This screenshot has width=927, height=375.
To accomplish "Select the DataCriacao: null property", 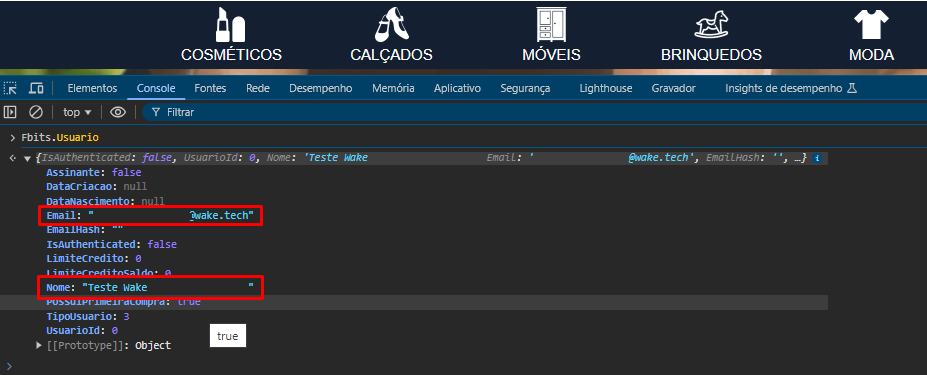I will click(x=96, y=187).
